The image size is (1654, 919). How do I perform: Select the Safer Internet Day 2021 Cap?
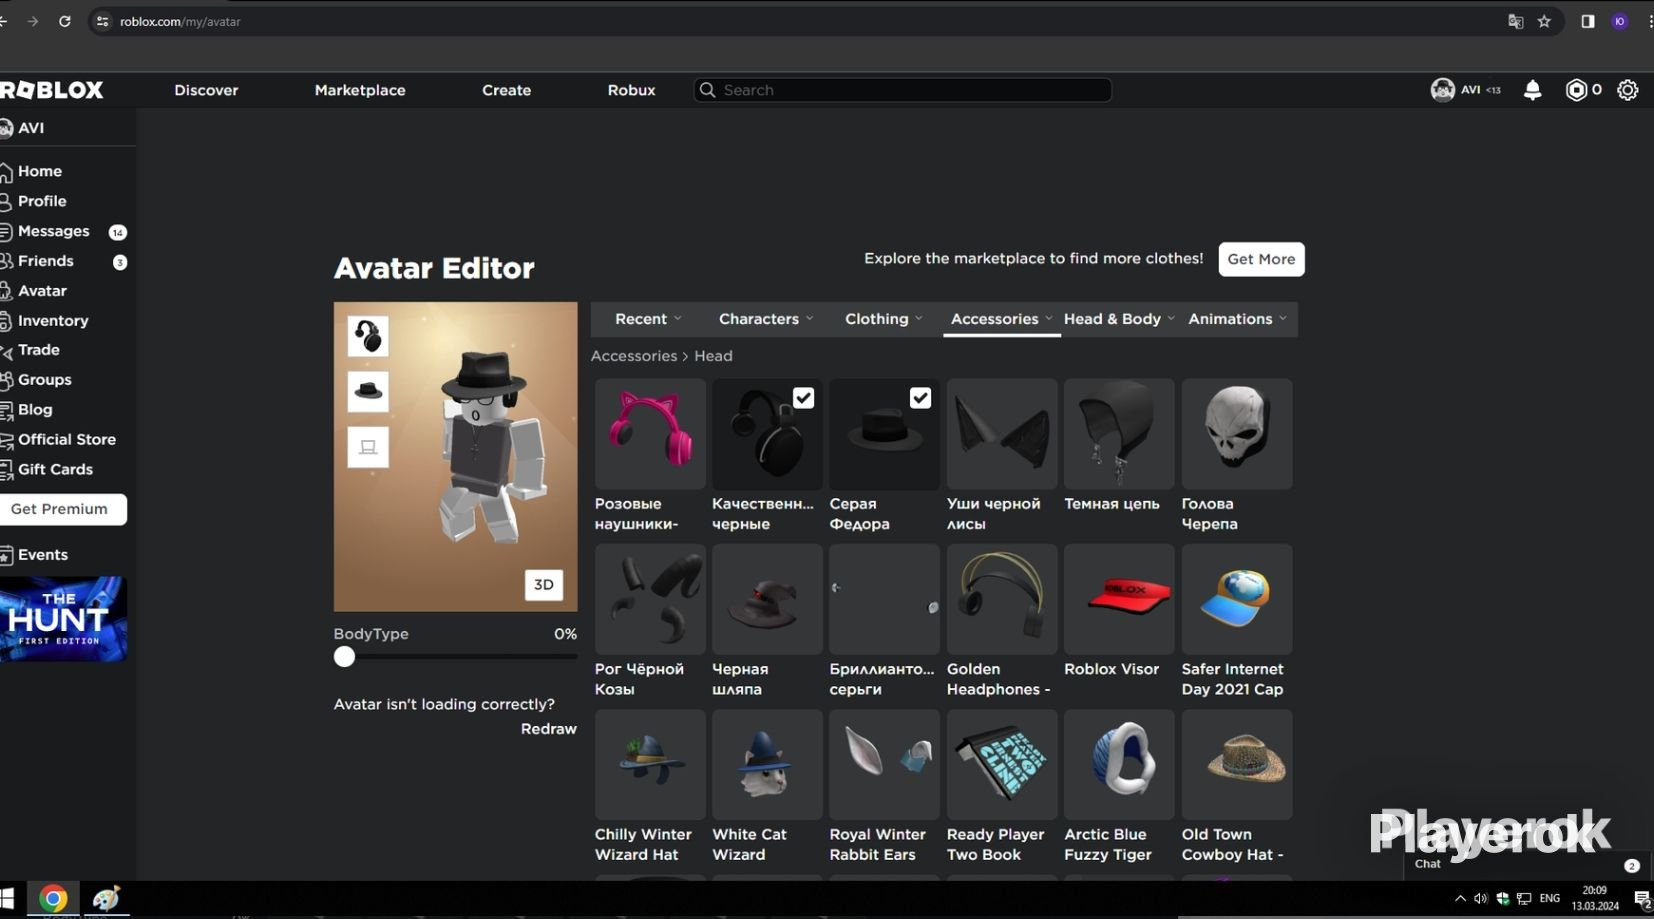(1237, 599)
